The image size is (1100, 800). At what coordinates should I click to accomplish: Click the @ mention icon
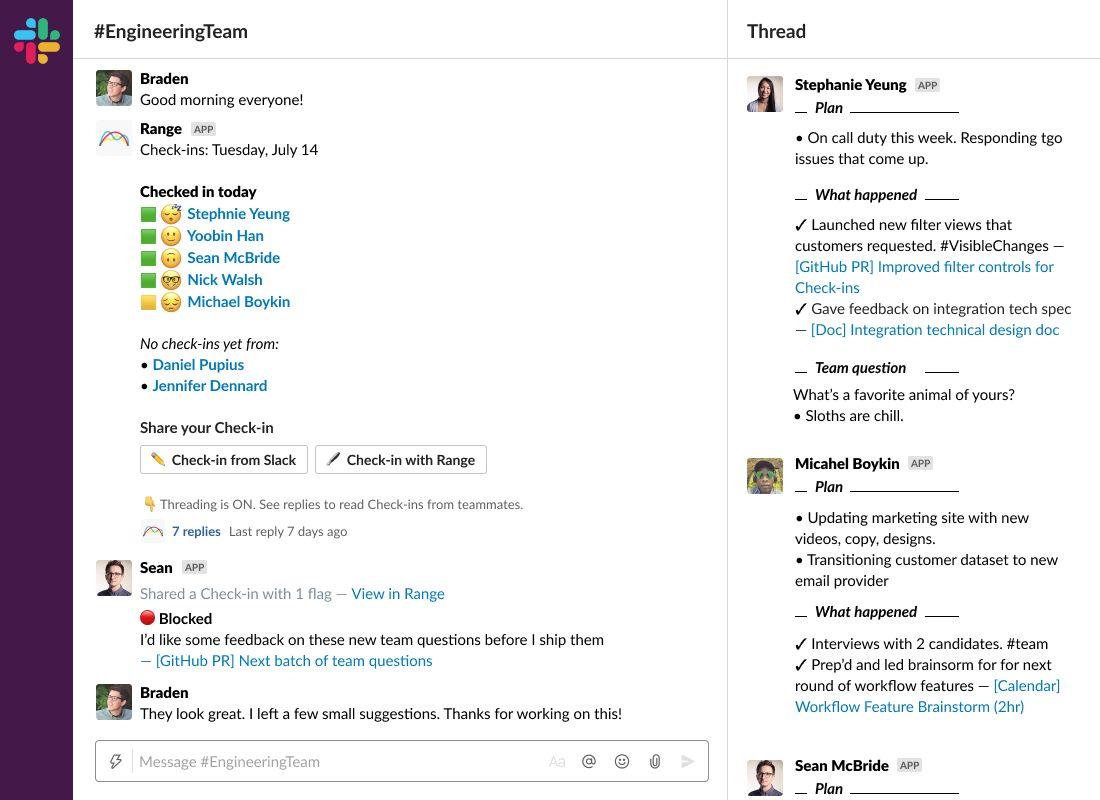point(589,762)
